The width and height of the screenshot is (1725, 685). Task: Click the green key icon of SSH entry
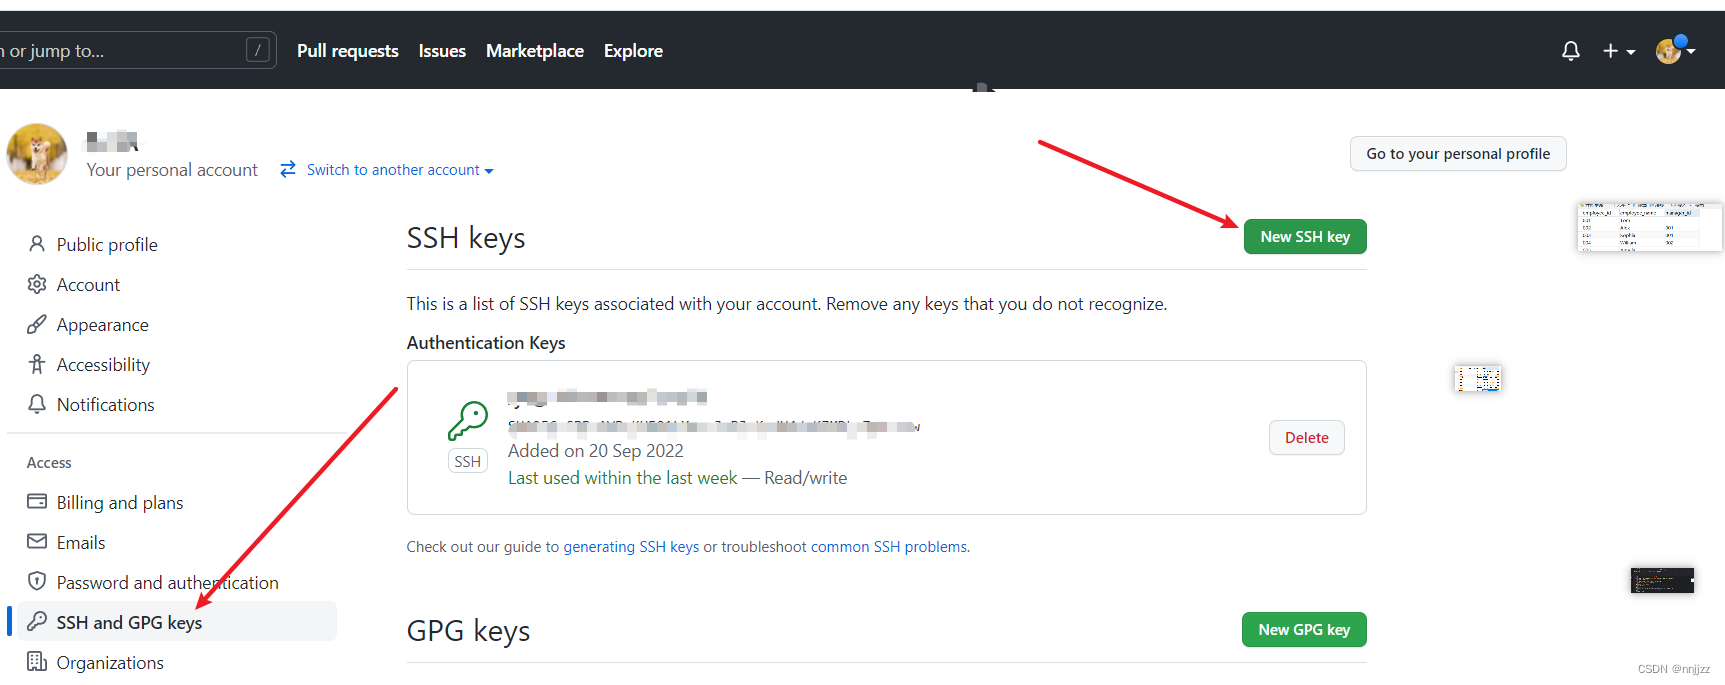(468, 421)
